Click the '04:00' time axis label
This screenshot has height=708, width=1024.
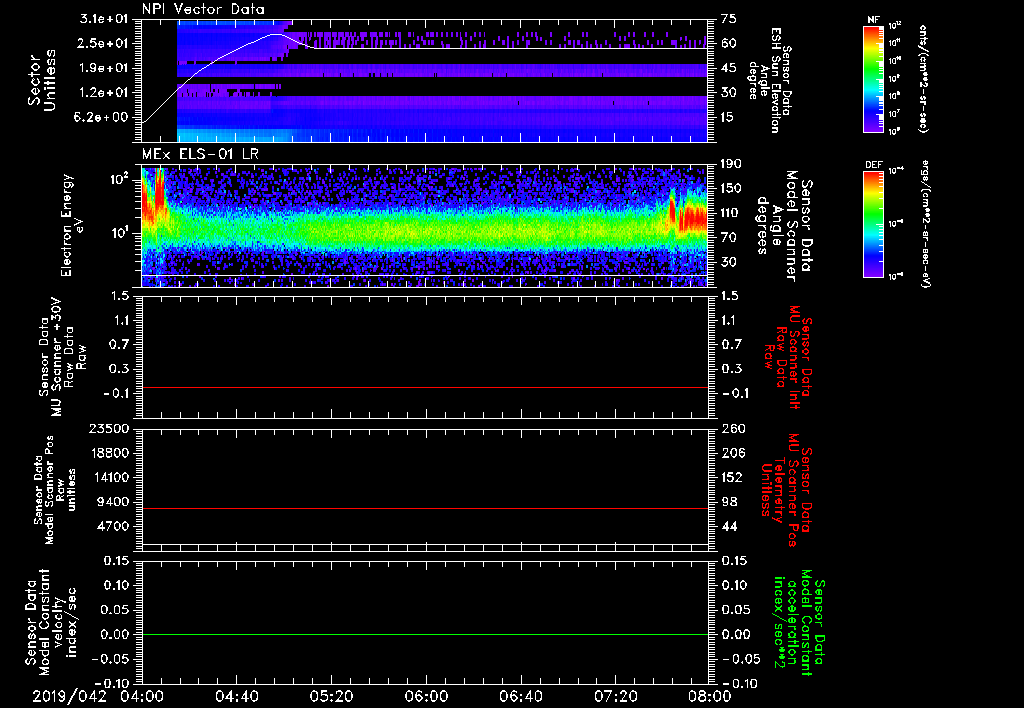(x=142, y=696)
